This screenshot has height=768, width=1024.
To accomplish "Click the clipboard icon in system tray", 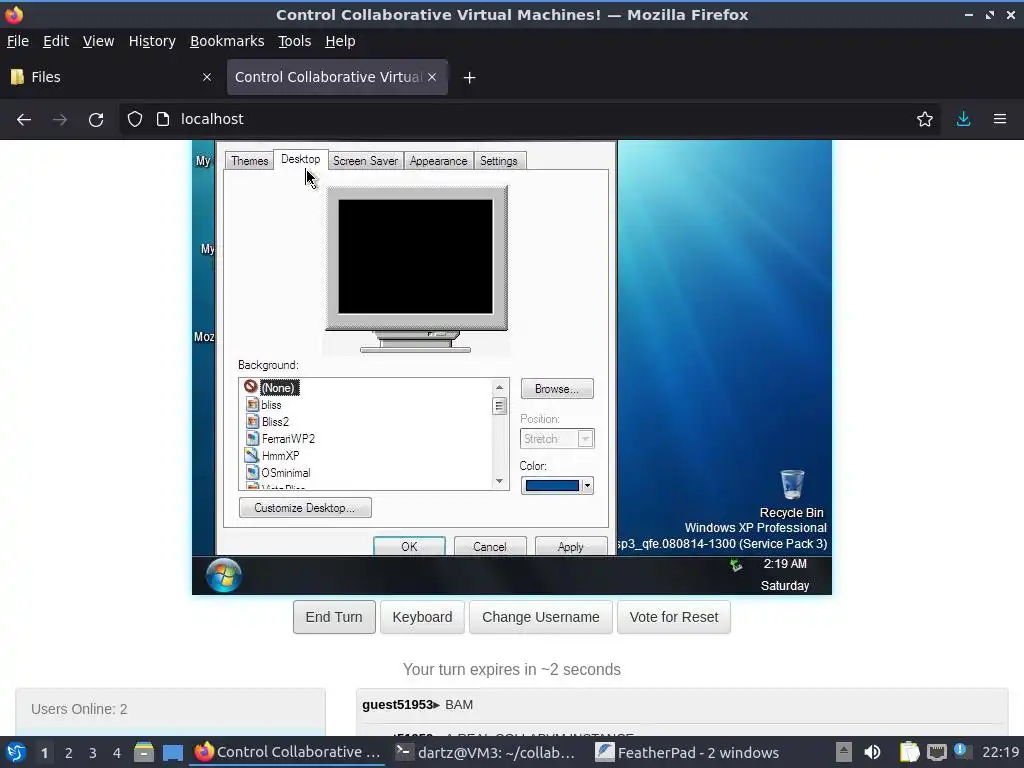I will [909, 752].
